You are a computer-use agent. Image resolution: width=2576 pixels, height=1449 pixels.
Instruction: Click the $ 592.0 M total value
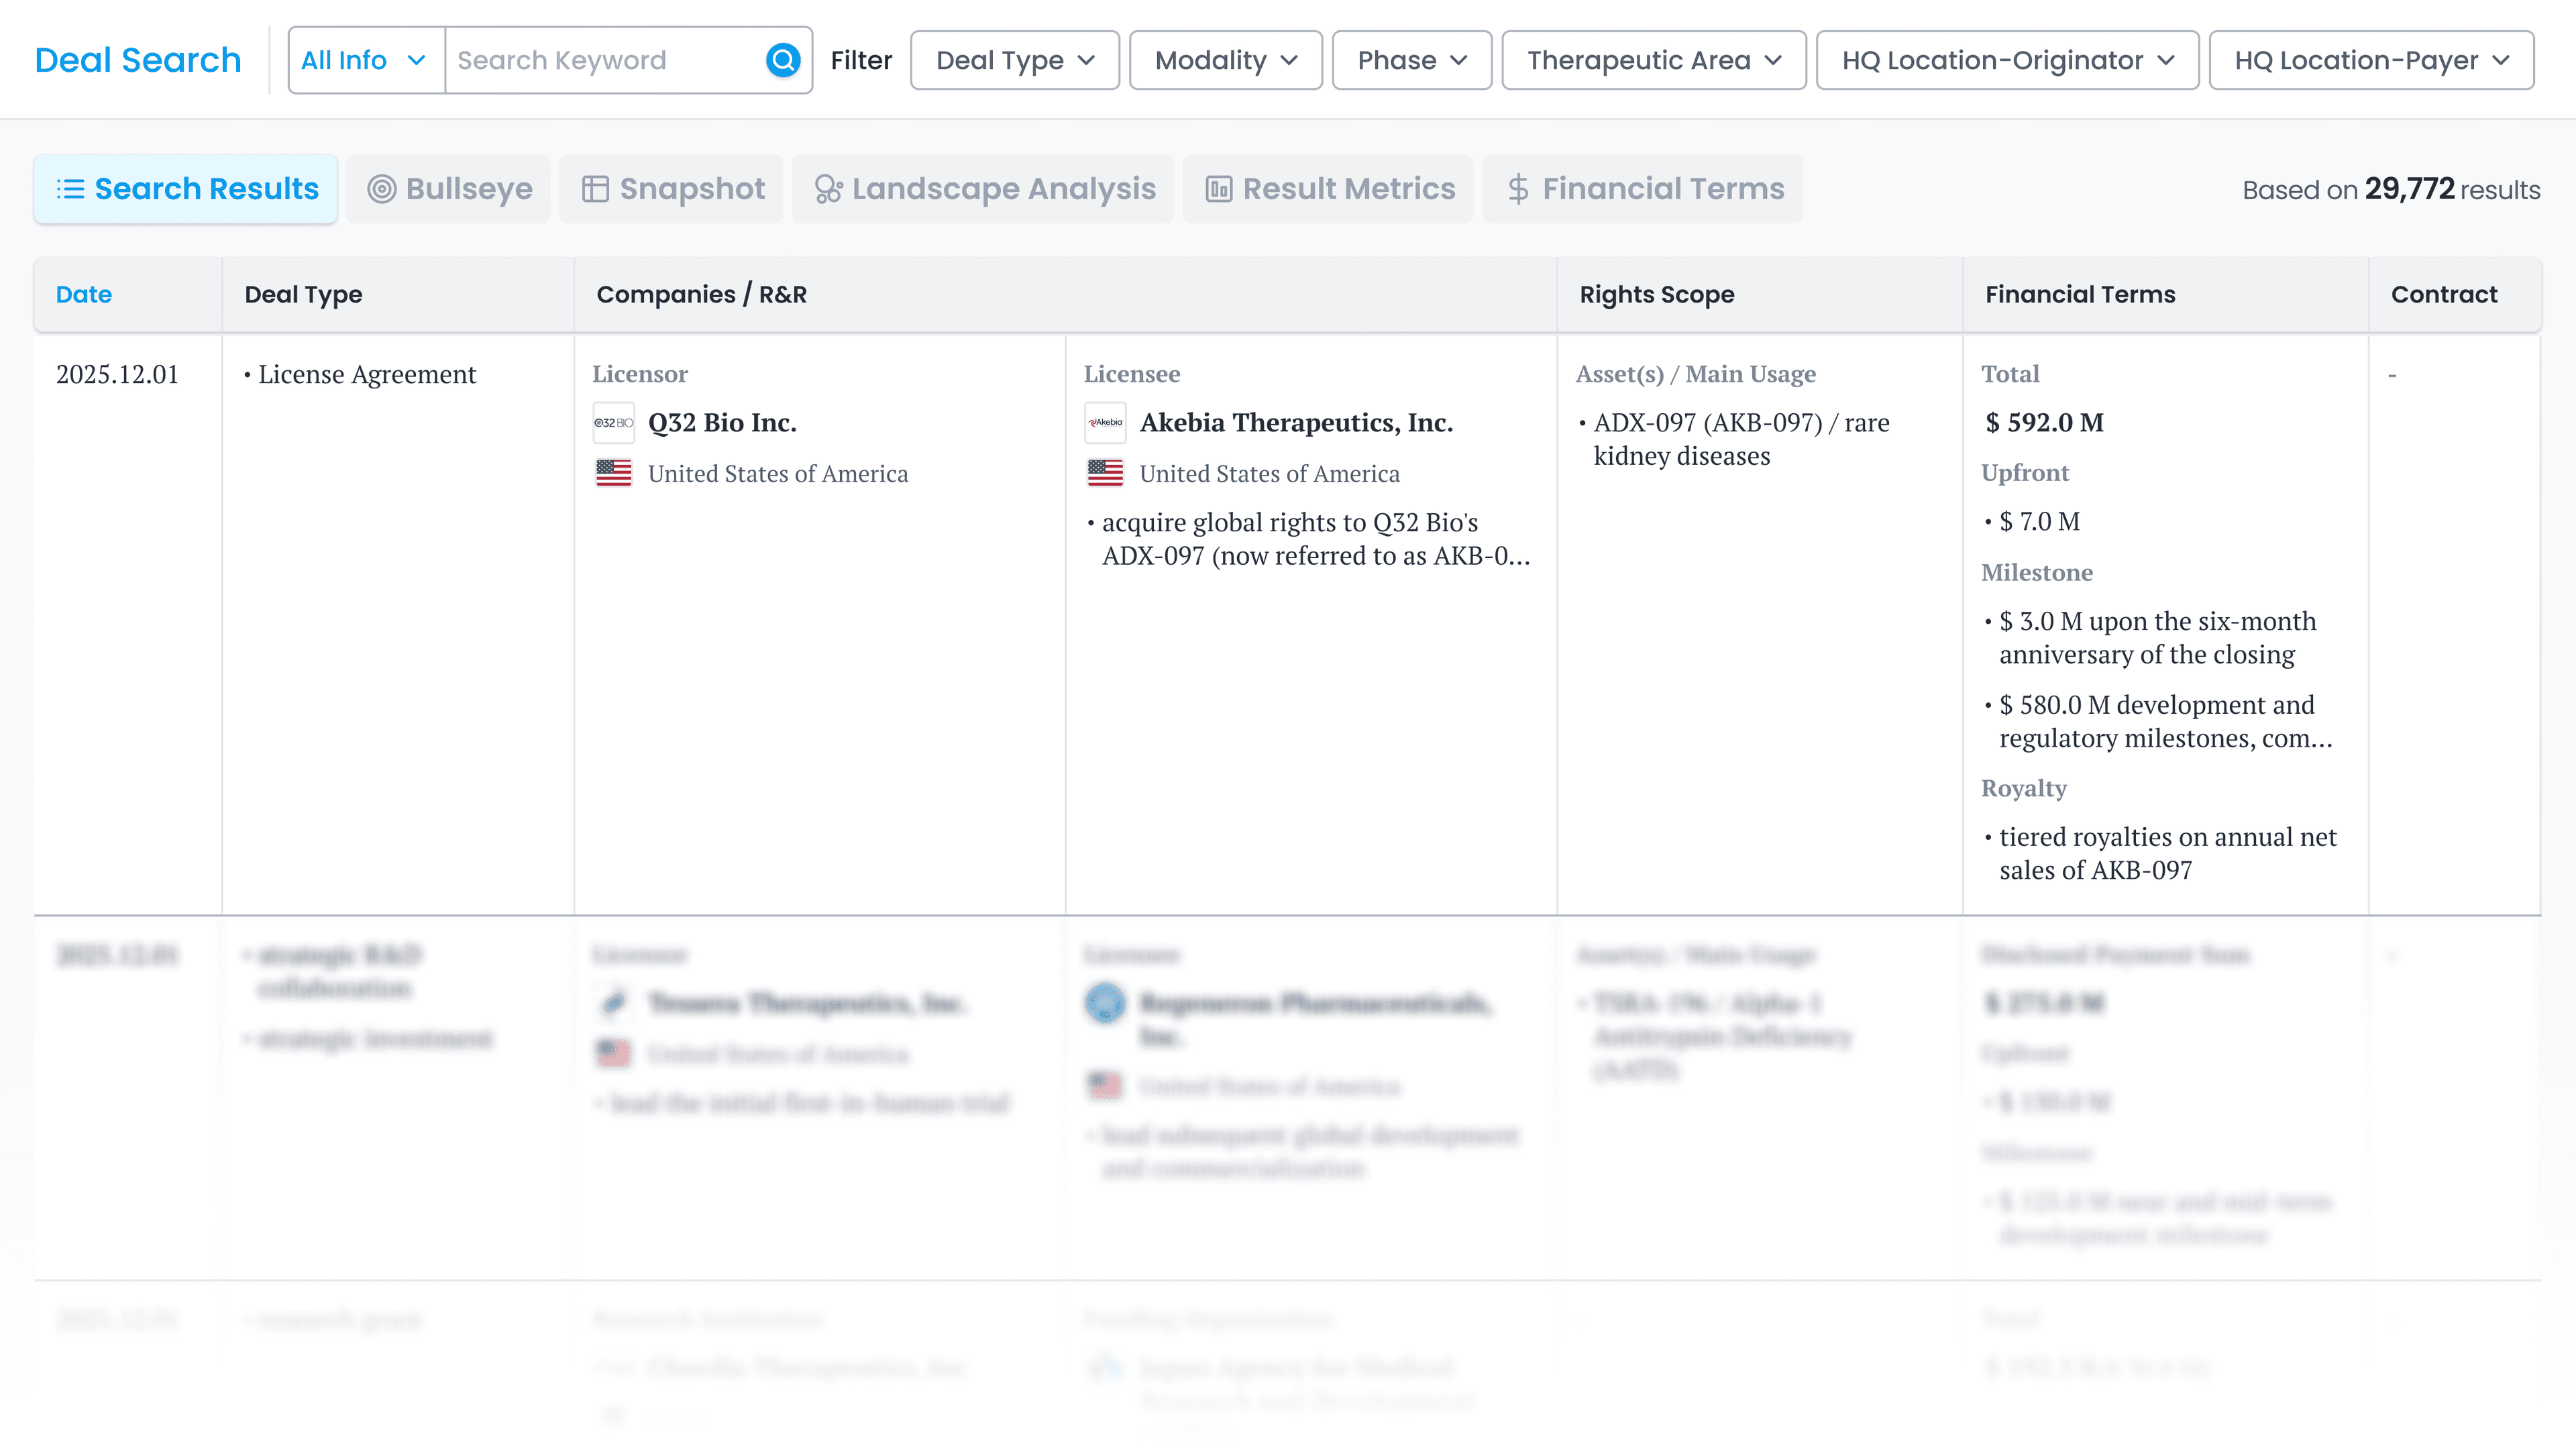point(2044,423)
